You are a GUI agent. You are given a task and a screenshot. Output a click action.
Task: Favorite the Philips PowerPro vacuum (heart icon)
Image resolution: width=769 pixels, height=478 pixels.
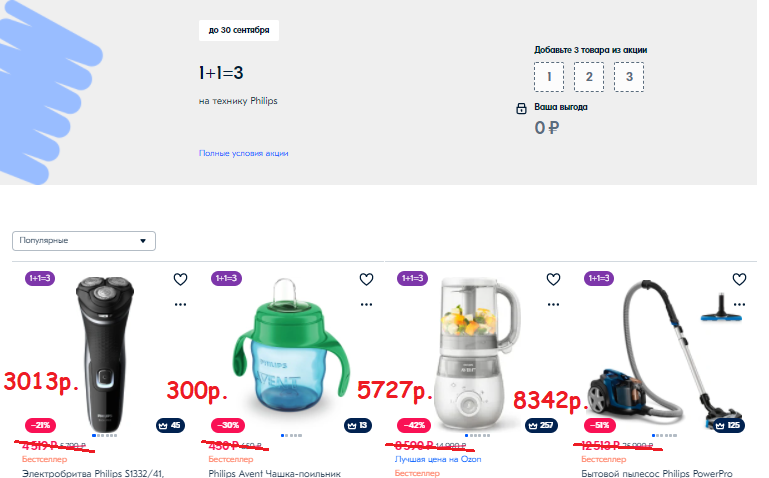tap(740, 279)
